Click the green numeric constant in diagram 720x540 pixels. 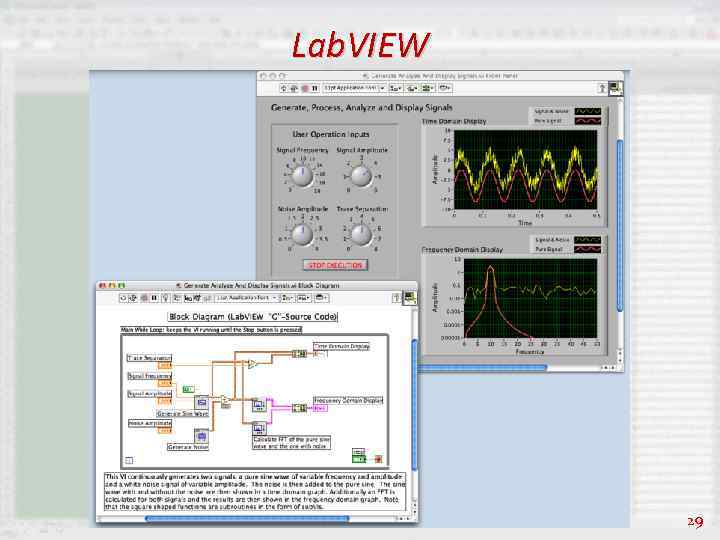pyautogui.click(x=189, y=389)
